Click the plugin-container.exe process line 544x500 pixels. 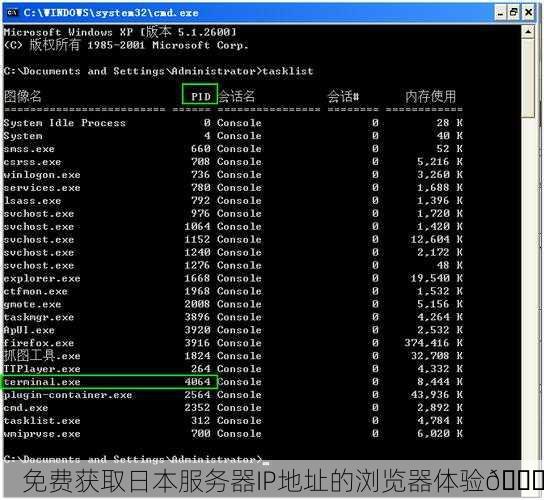point(233,395)
